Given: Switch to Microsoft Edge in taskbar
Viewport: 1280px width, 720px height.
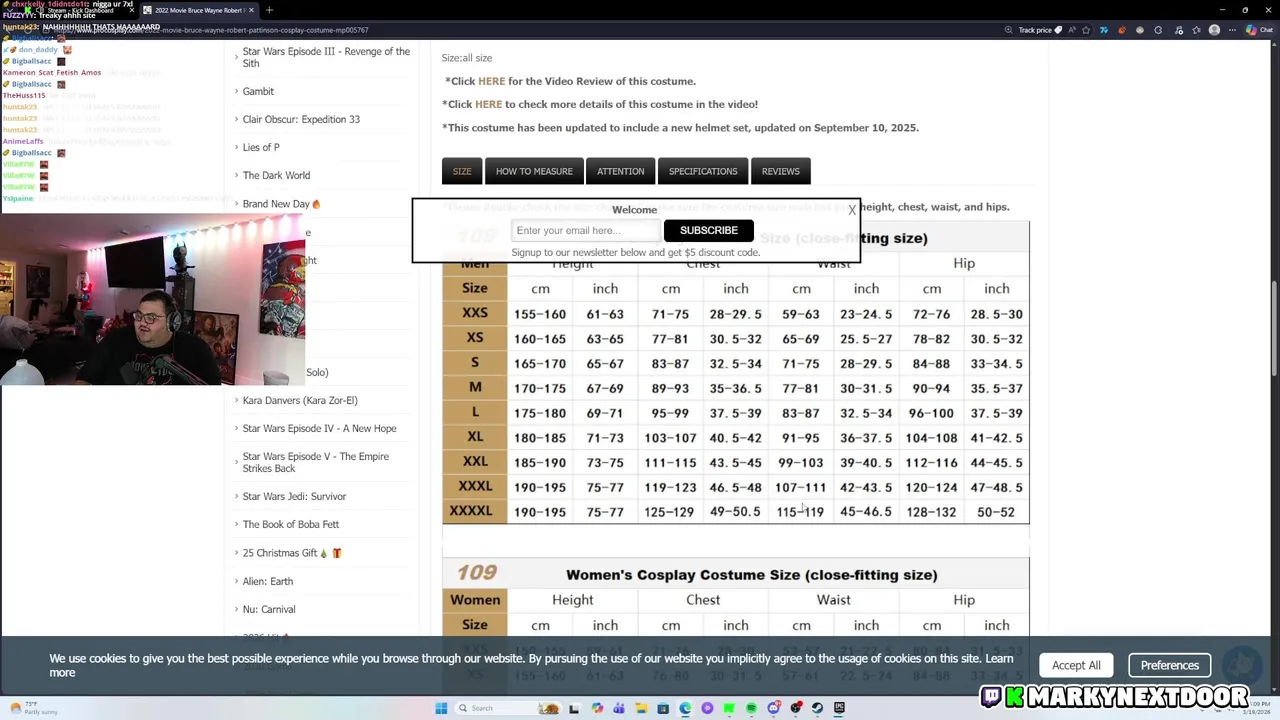Looking at the screenshot, I should (685, 708).
